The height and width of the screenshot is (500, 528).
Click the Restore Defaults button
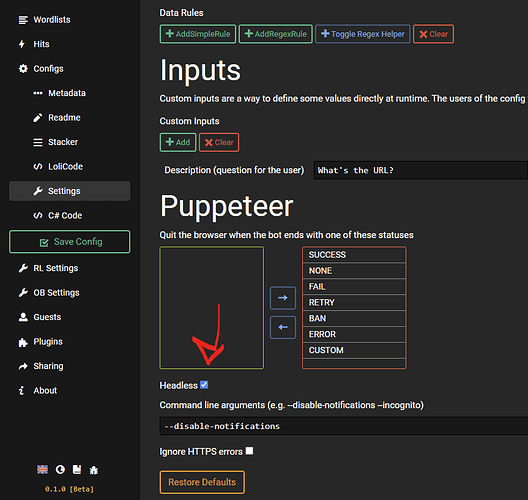click(x=202, y=482)
